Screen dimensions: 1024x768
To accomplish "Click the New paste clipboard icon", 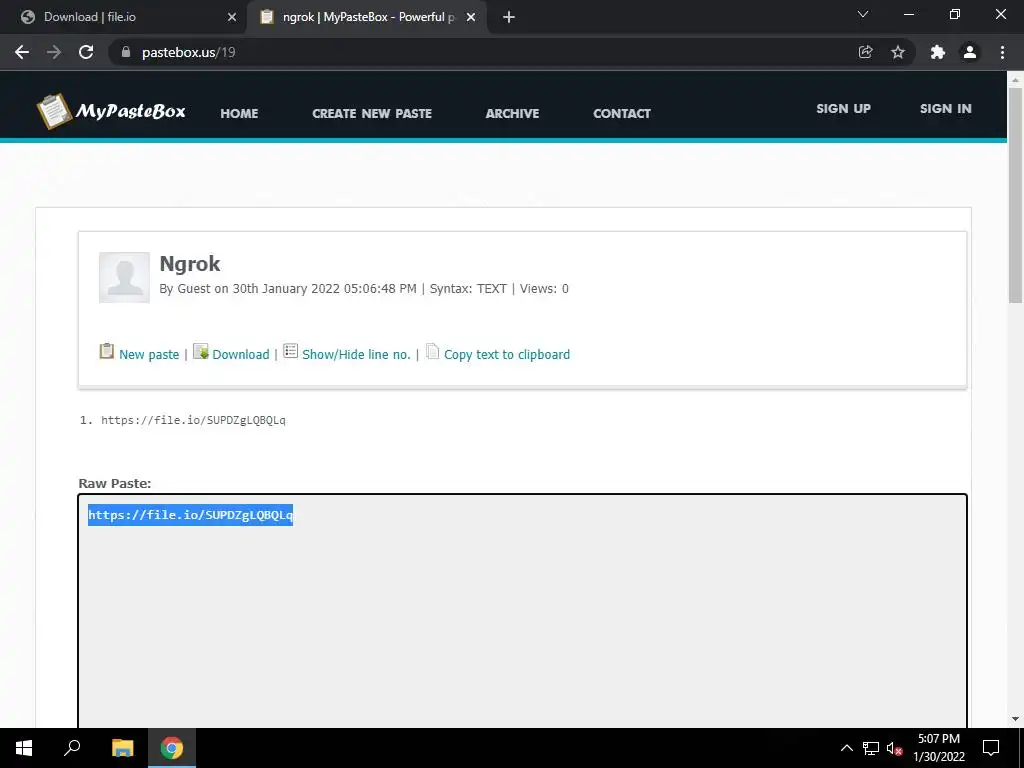I will [x=106, y=351].
